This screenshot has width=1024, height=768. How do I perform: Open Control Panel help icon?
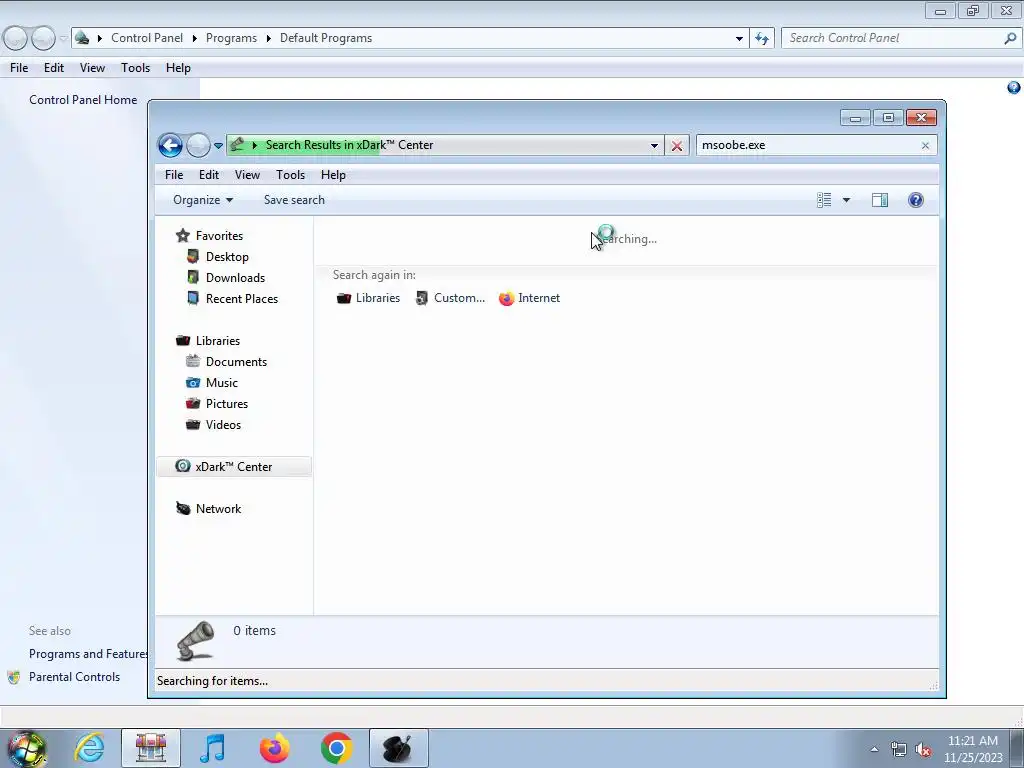pyautogui.click(x=1014, y=88)
